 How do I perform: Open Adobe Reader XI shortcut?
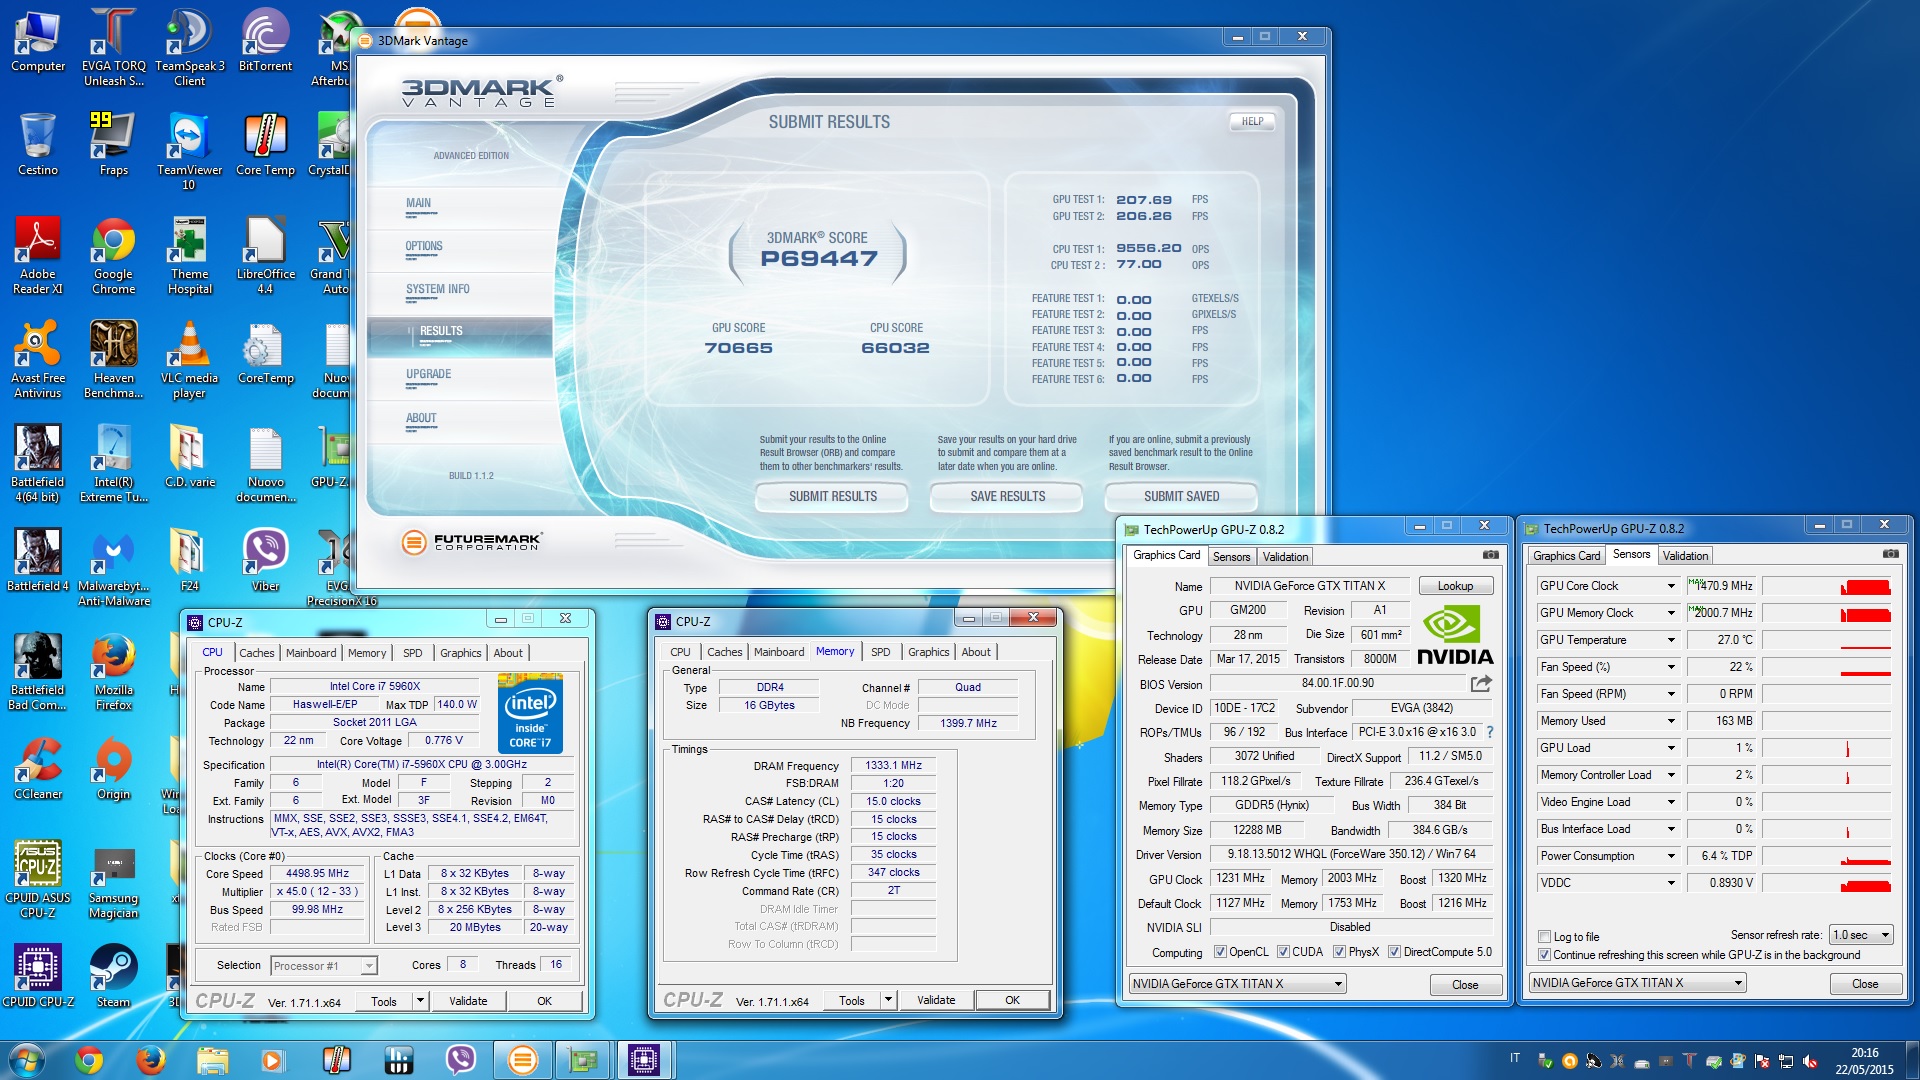tap(38, 256)
